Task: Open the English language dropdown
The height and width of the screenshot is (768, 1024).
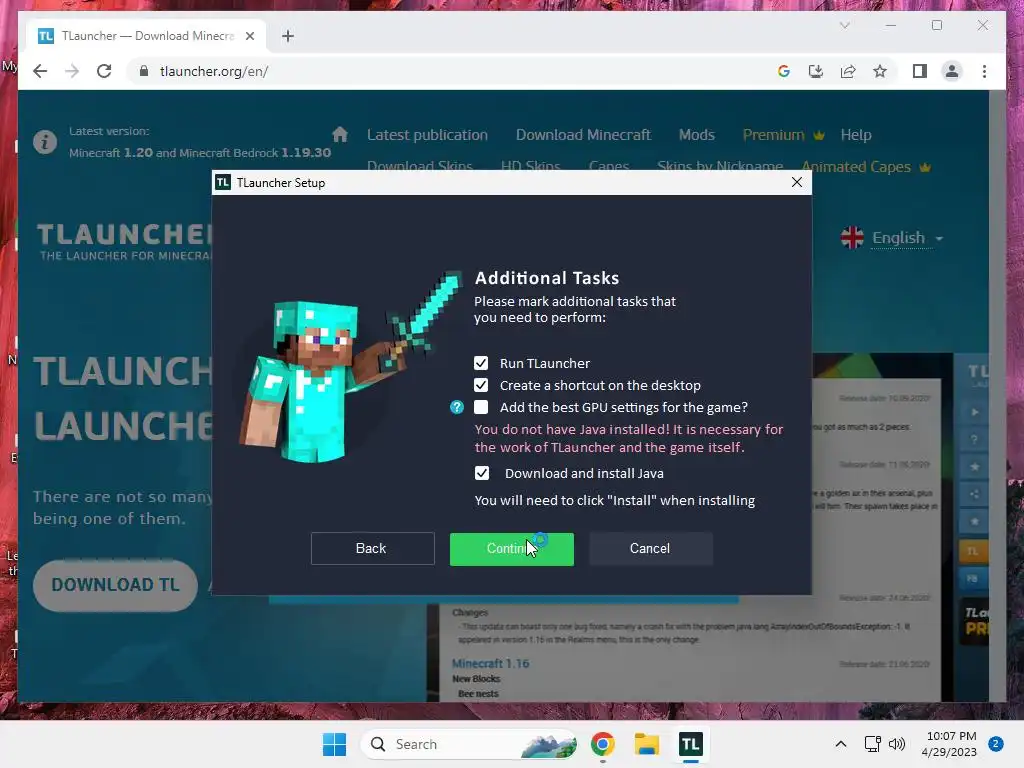Action: 892,238
